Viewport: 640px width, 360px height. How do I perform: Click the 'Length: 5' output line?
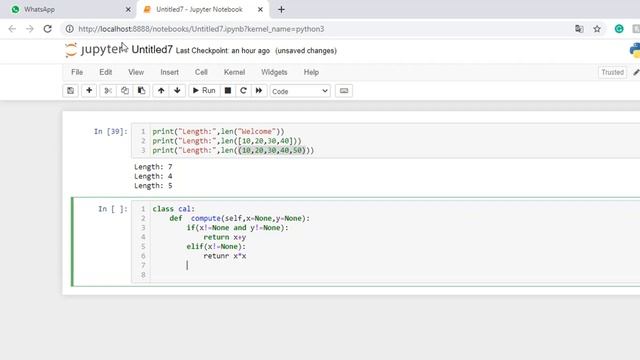(x=153, y=186)
